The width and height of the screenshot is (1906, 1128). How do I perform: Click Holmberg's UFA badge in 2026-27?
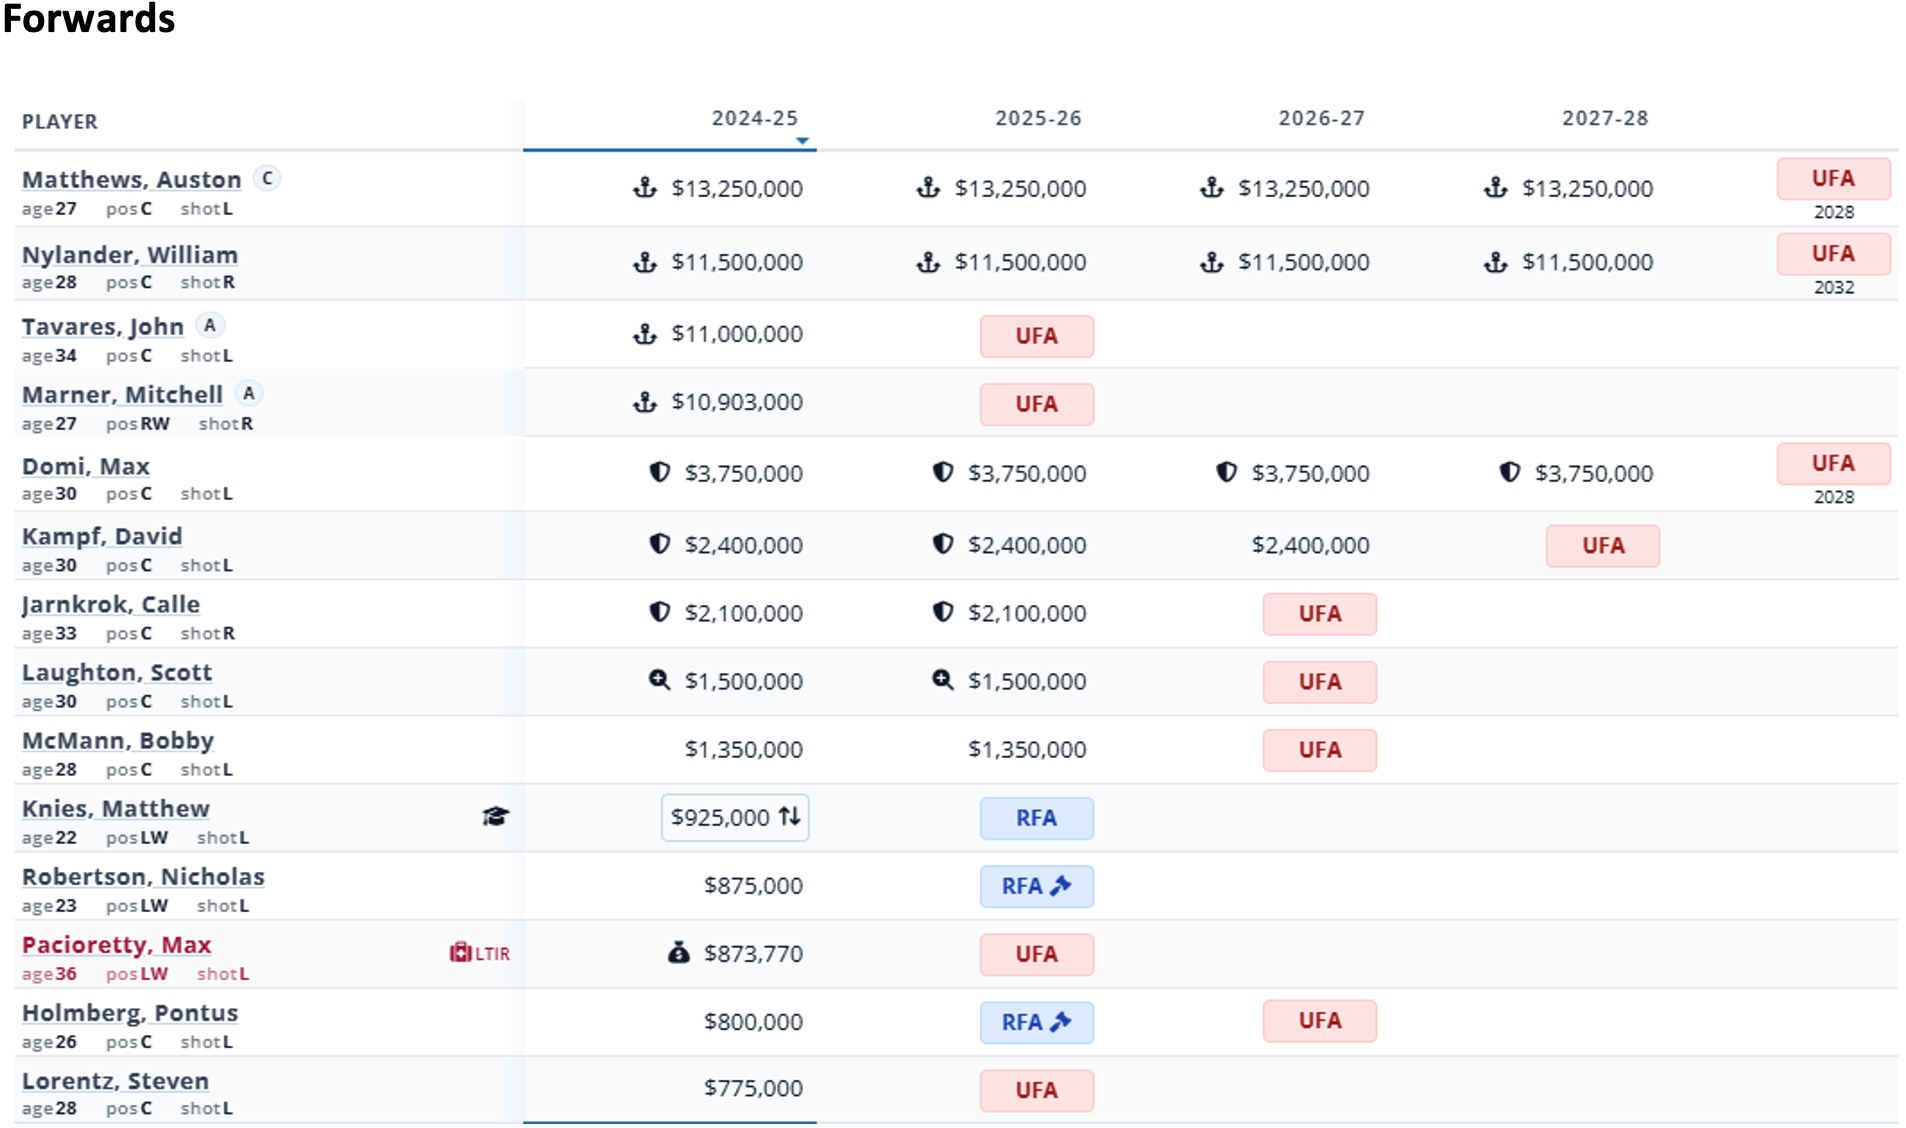pyautogui.click(x=1319, y=1021)
